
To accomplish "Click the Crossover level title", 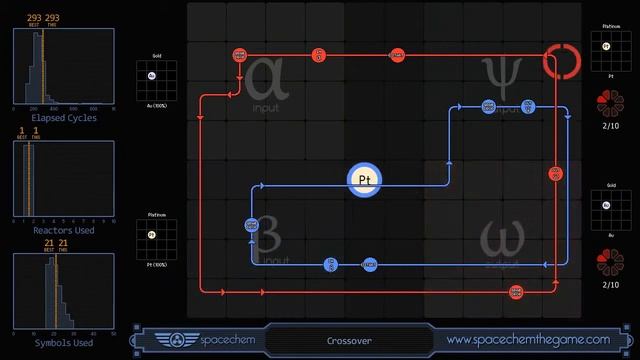I will pos(349,340).
